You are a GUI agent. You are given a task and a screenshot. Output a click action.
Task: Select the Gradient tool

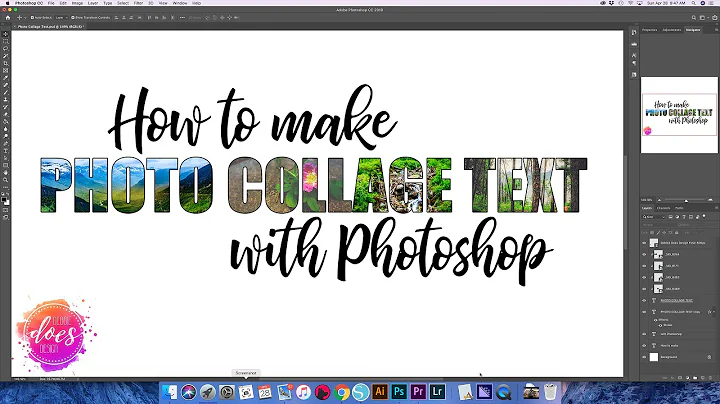pyautogui.click(x=6, y=121)
